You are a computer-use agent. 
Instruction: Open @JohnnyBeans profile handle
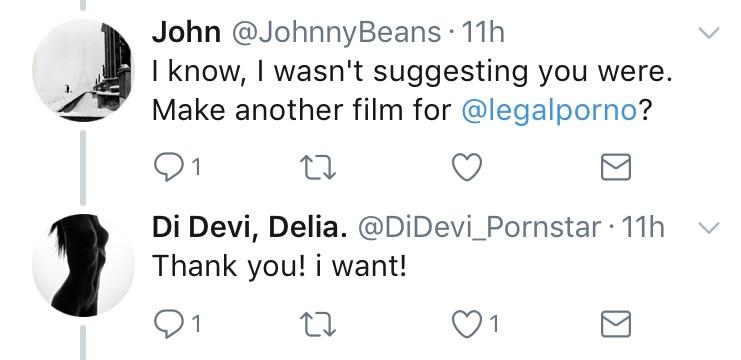tap(336, 34)
